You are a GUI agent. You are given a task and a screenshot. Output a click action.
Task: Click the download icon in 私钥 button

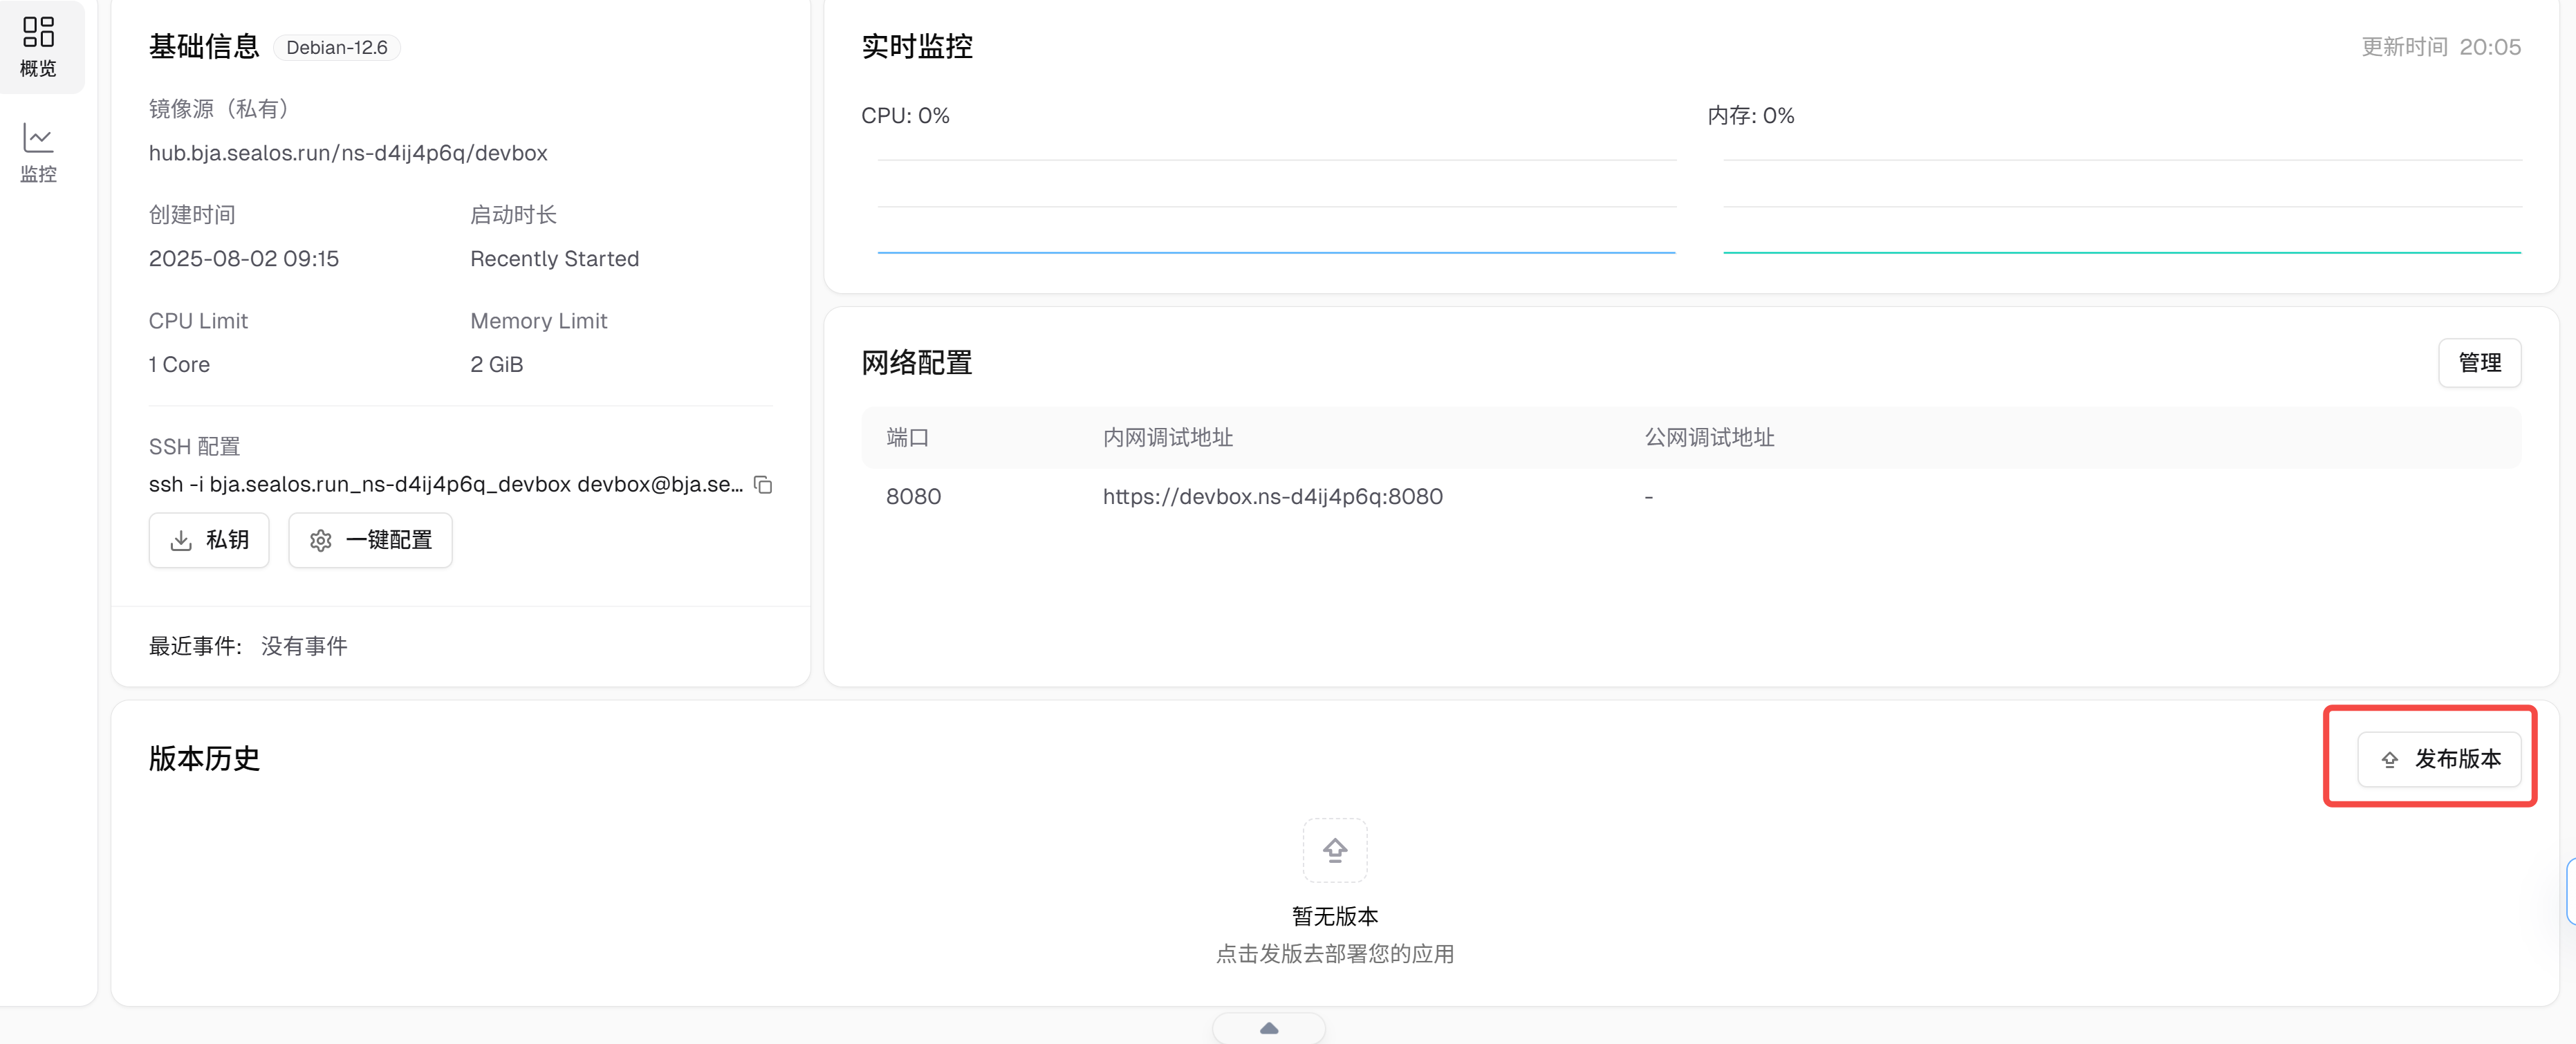pyautogui.click(x=181, y=541)
